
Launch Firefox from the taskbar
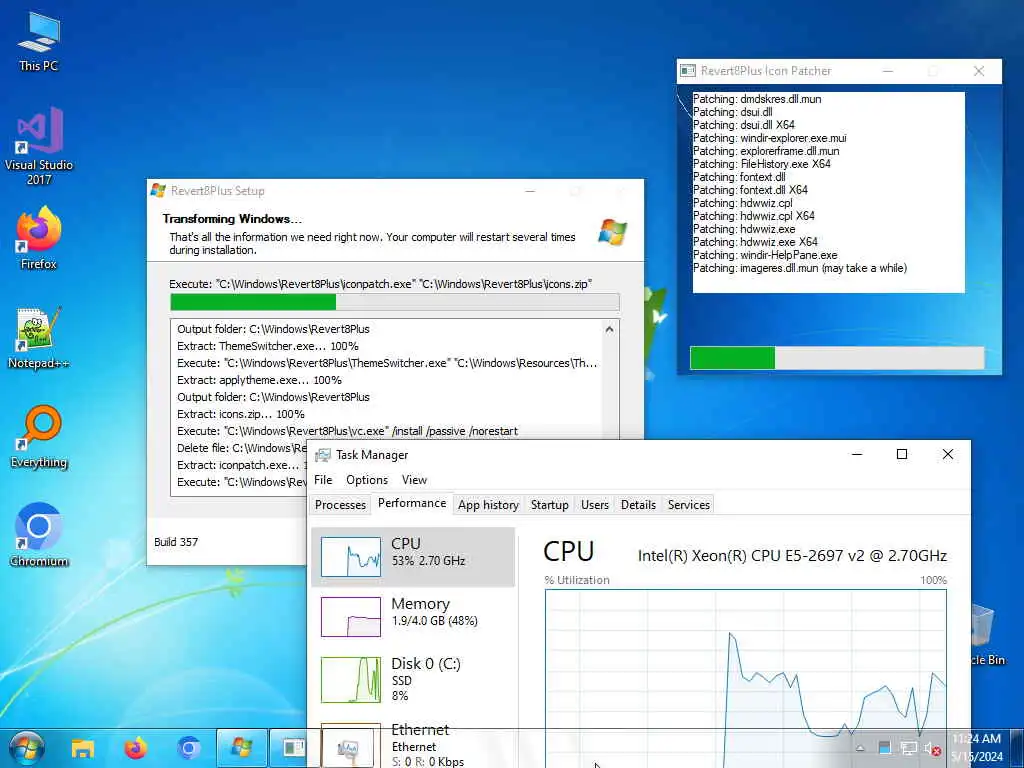135,748
